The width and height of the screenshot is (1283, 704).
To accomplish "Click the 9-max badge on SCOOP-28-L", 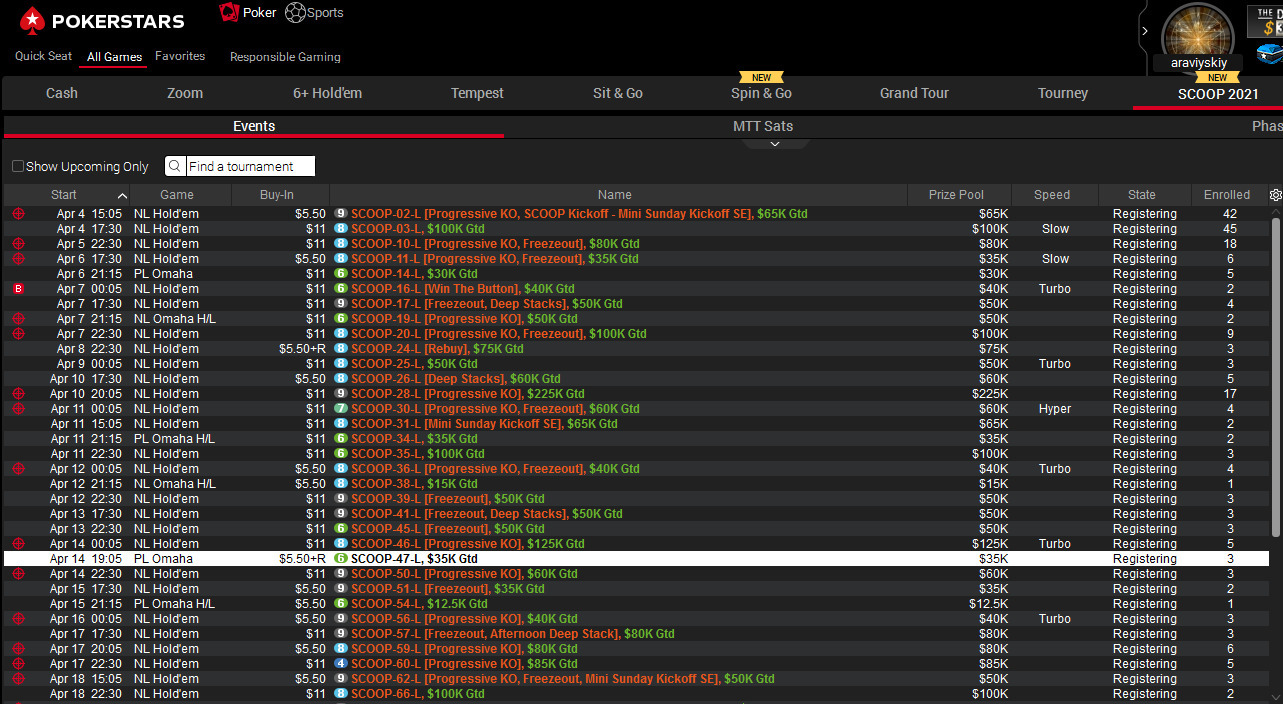I will click(341, 394).
